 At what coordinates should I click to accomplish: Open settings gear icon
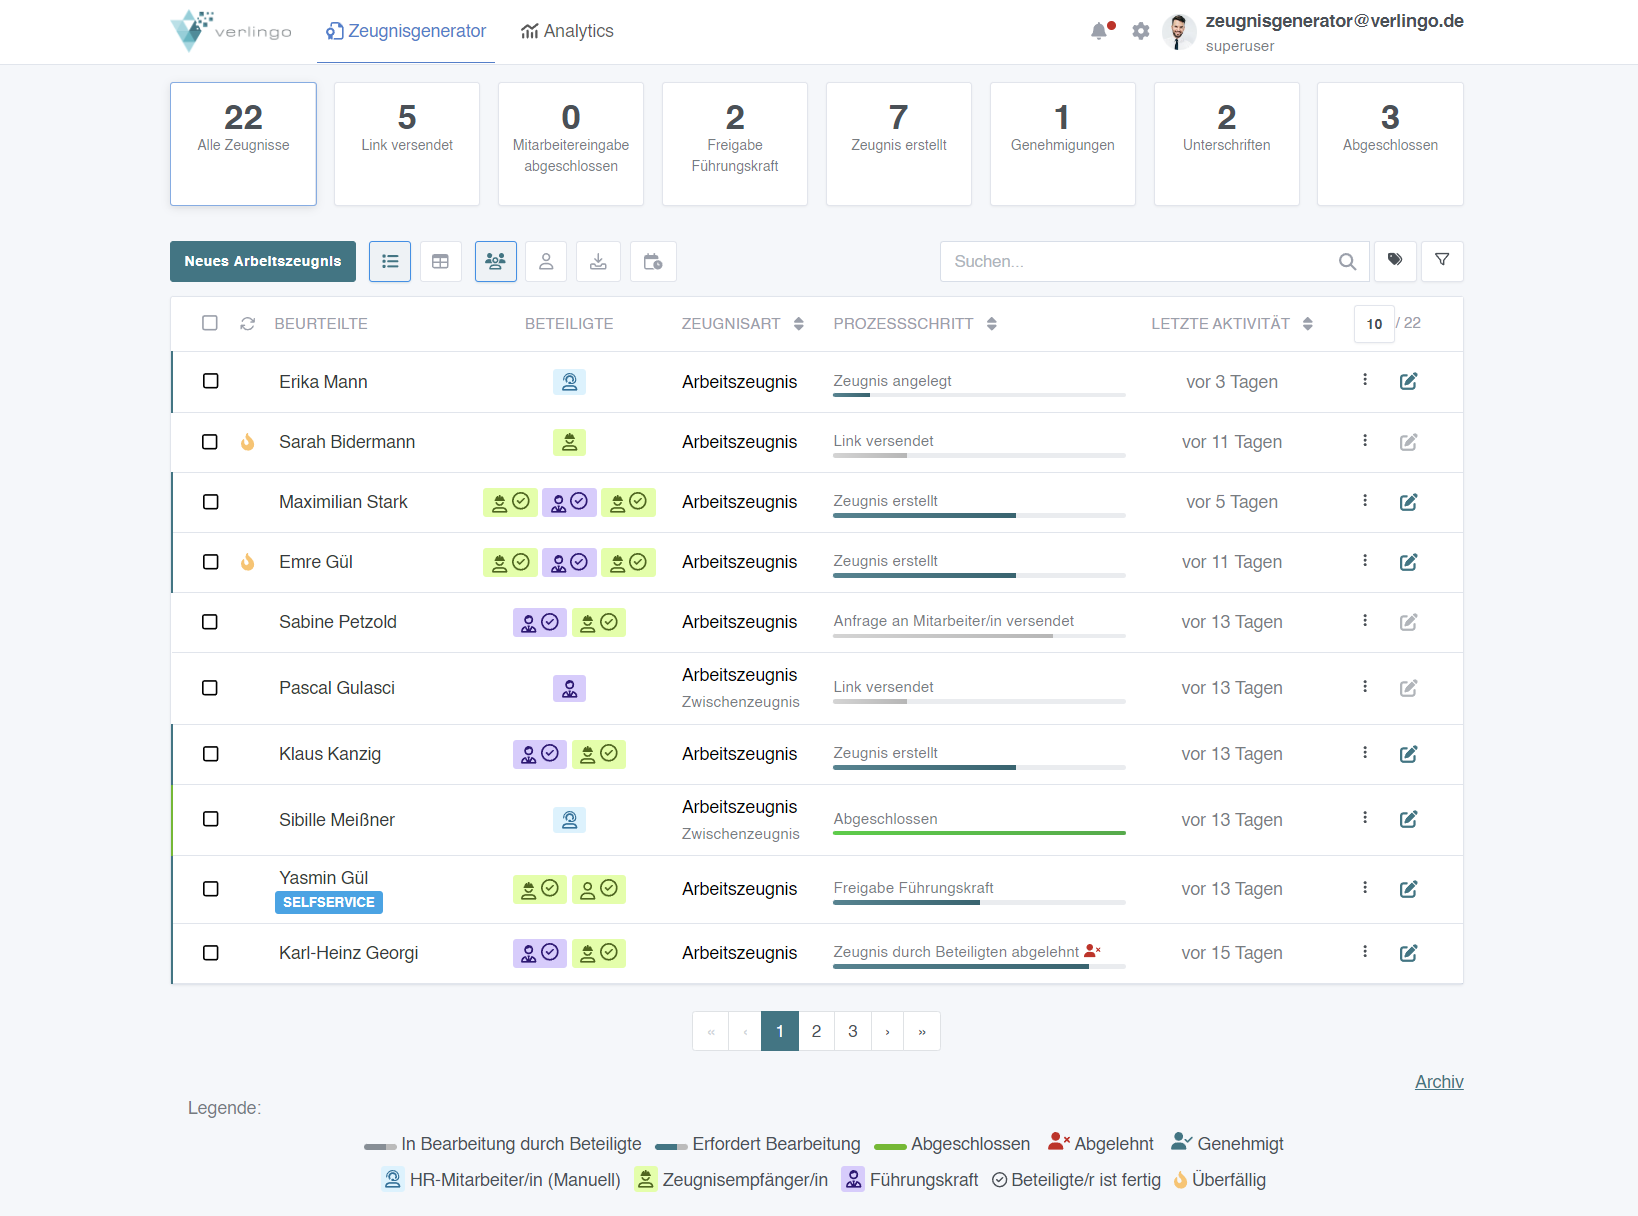tap(1141, 31)
